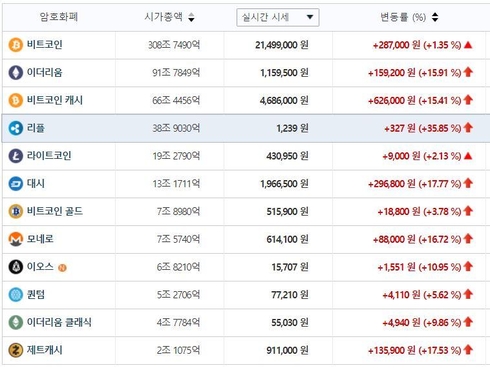Open the 비트코인 골드 coin name link
The width and height of the screenshot is (490, 368).
click(x=55, y=211)
